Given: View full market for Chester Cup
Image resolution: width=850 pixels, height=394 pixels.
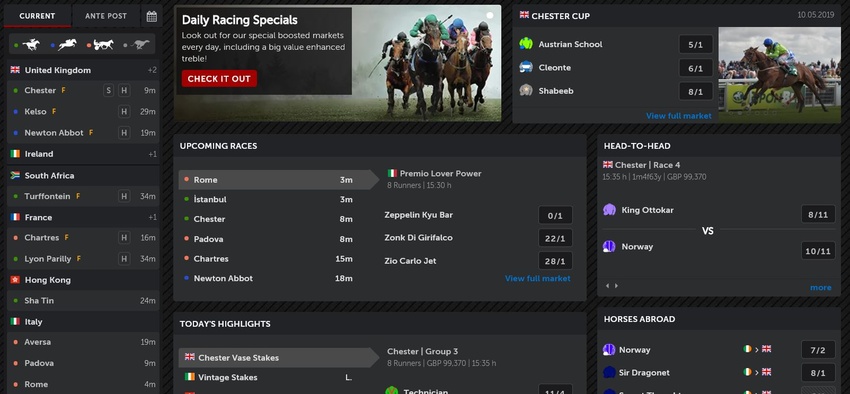Looking at the screenshot, I should click(x=679, y=115).
